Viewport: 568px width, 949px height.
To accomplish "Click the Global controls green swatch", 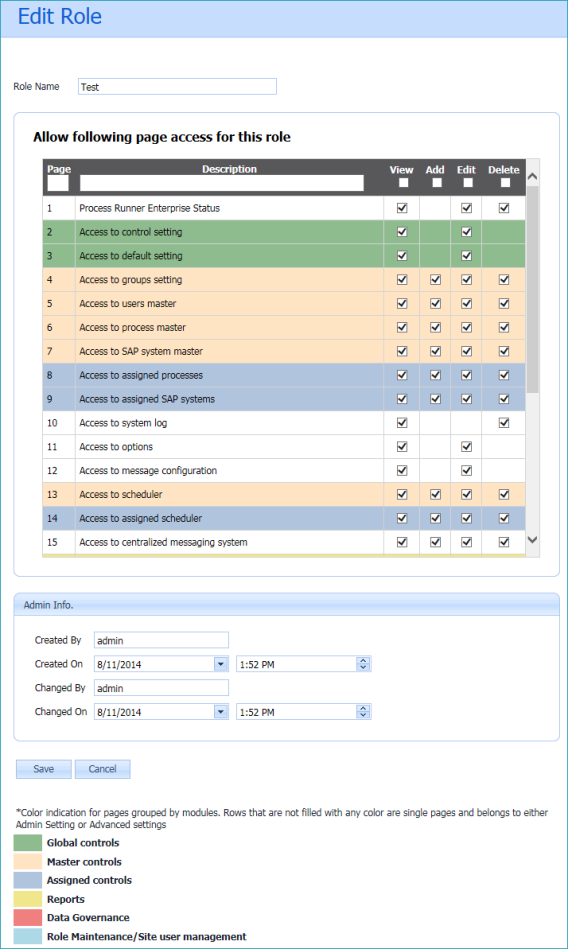I will [x=28, y=843].
